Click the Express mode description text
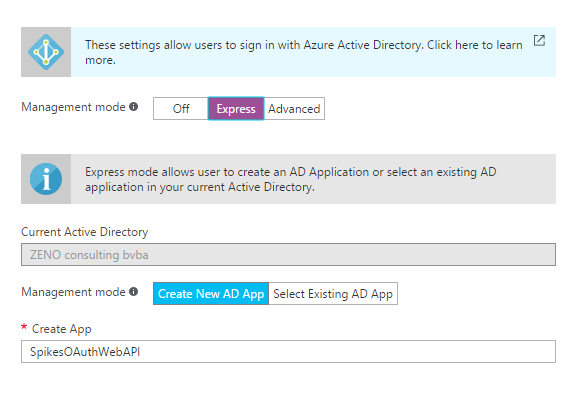This screenshot has width=574, height=396. 291,179
